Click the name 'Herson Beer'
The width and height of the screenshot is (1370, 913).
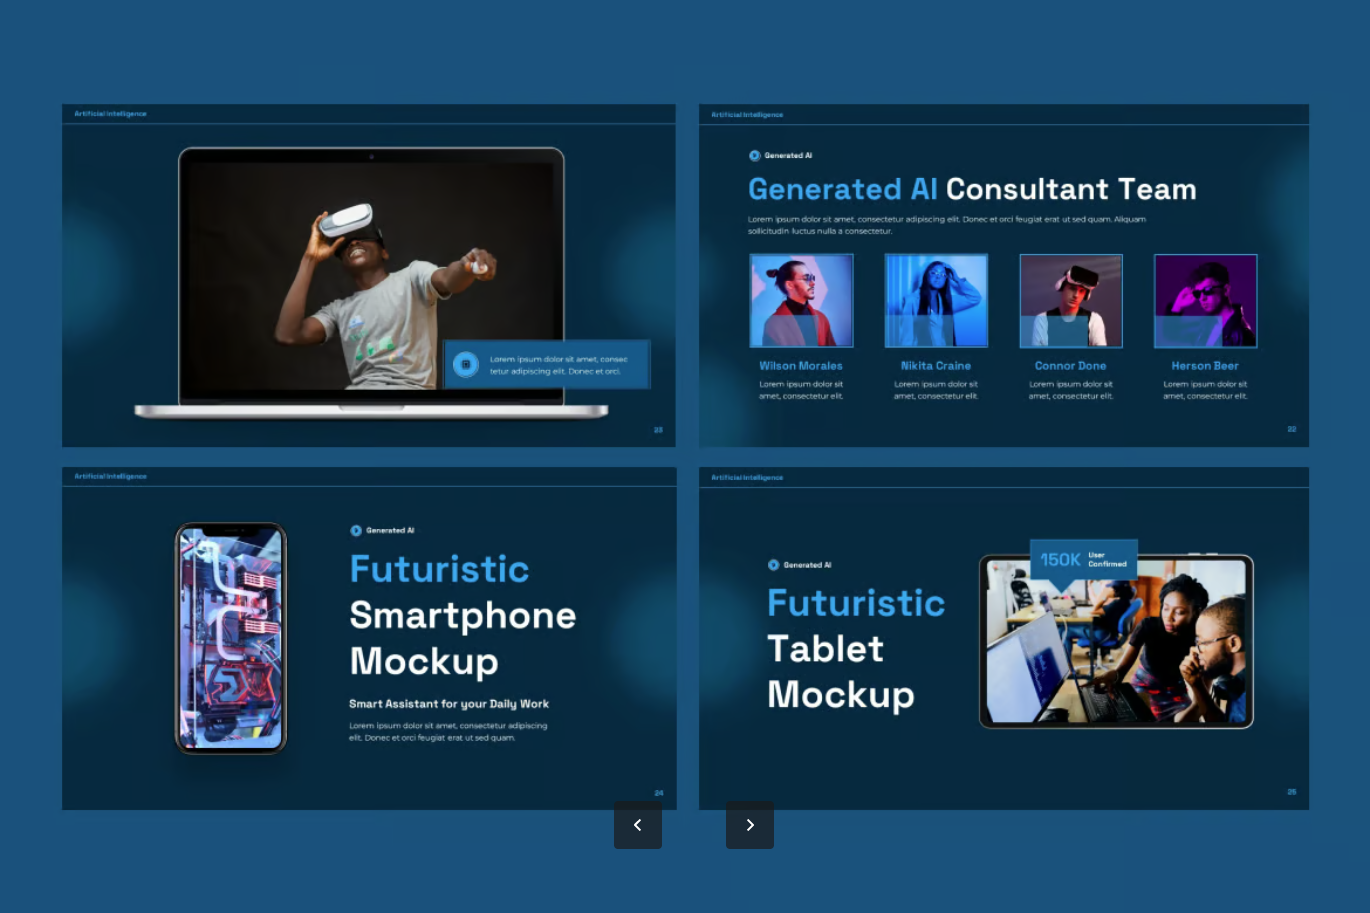1205,366
